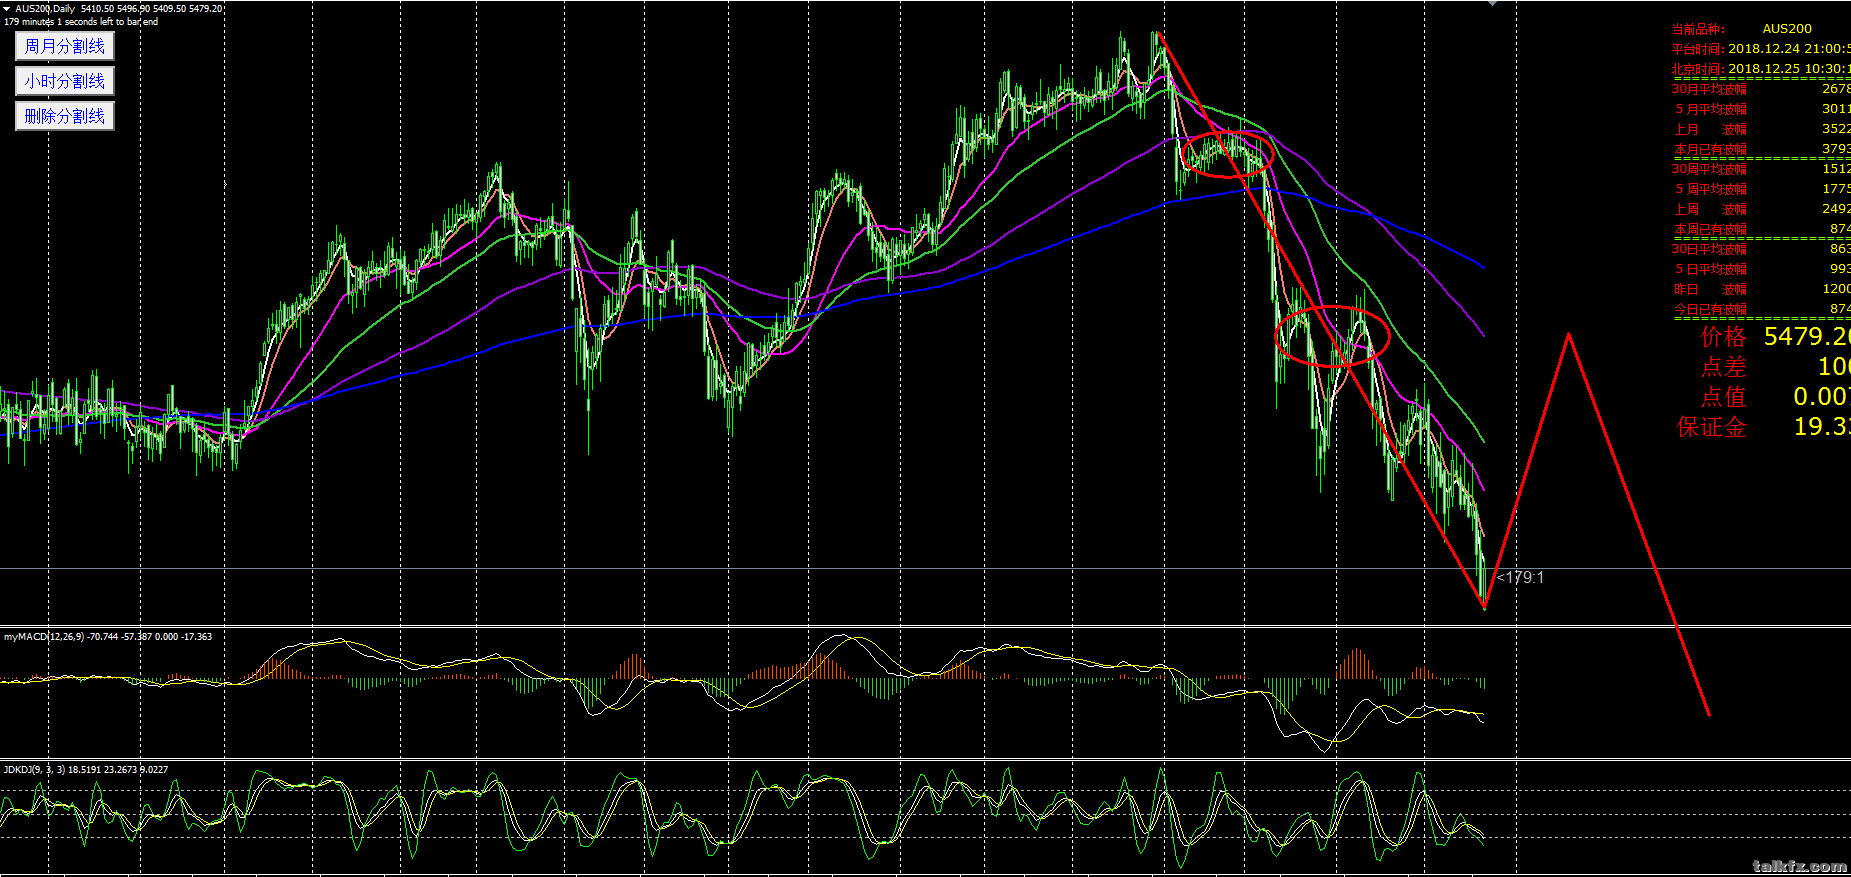Image resolution: width=1851 pixels, height=877 pixels.
Task: Open the triangle arrow beside AUS200,Daily
Action: 6,8
